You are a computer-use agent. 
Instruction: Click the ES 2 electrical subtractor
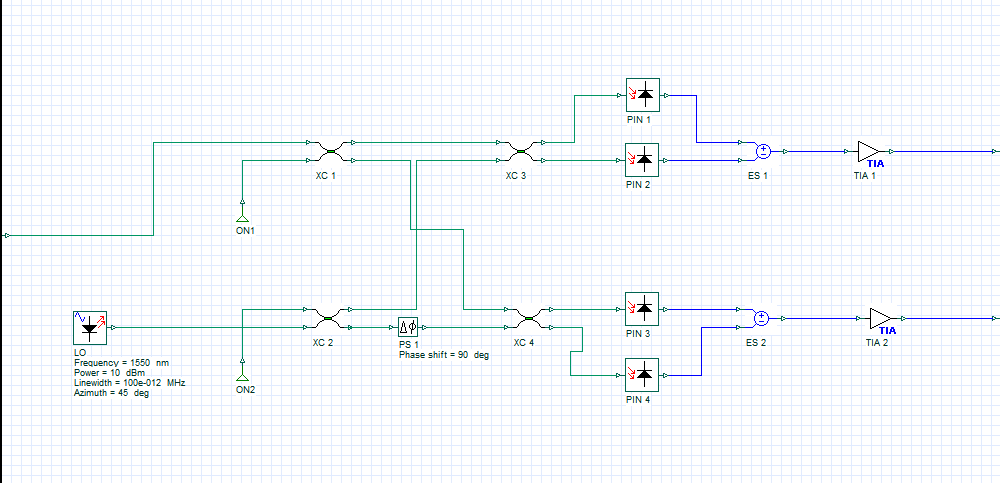(760, 319)
